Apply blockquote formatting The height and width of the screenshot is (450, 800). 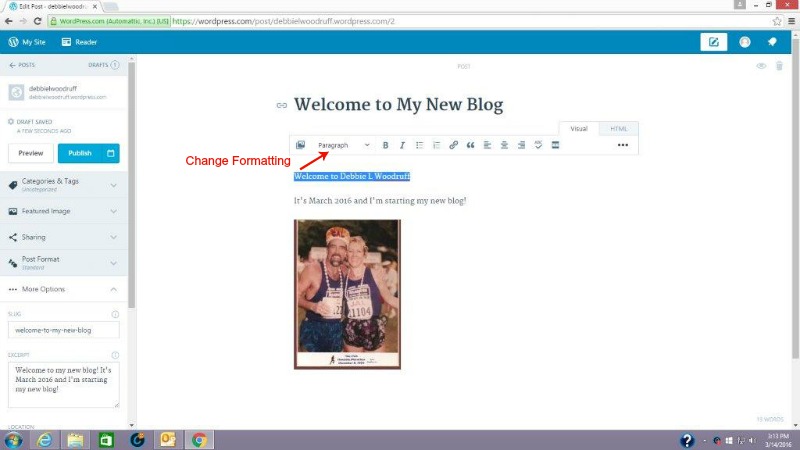point(470,145)
